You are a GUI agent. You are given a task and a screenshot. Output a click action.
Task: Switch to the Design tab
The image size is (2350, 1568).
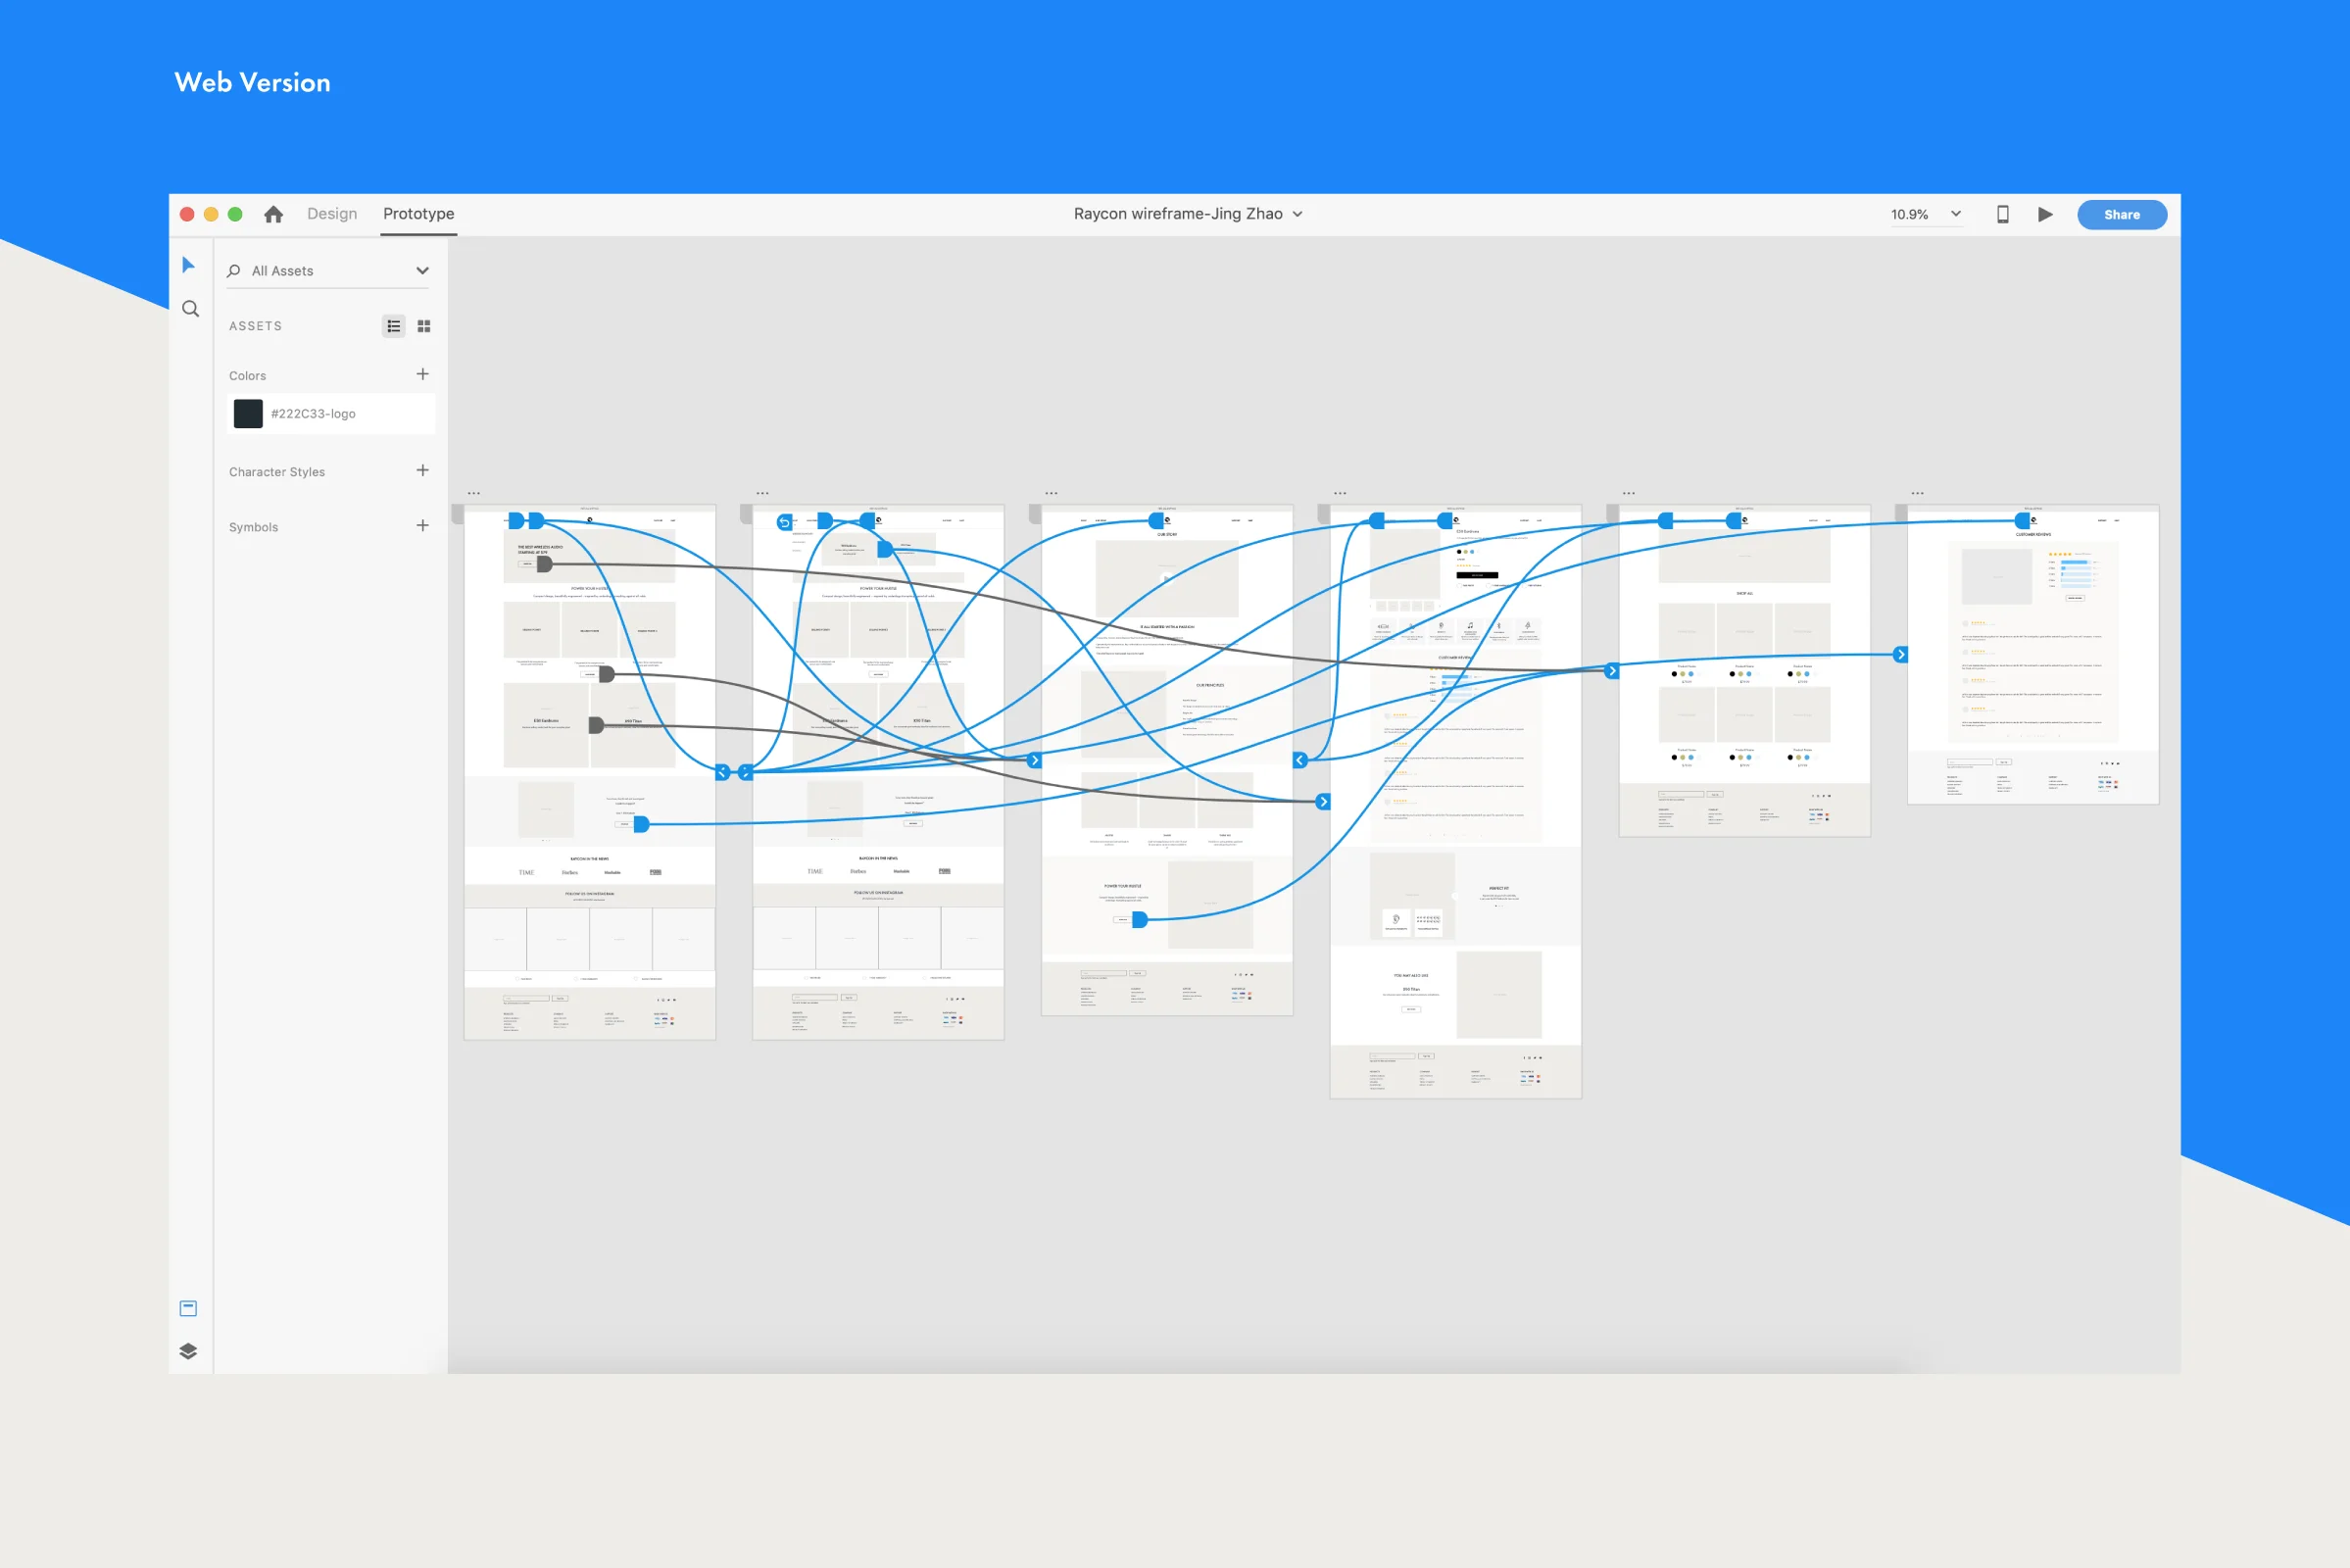[332, 213]
